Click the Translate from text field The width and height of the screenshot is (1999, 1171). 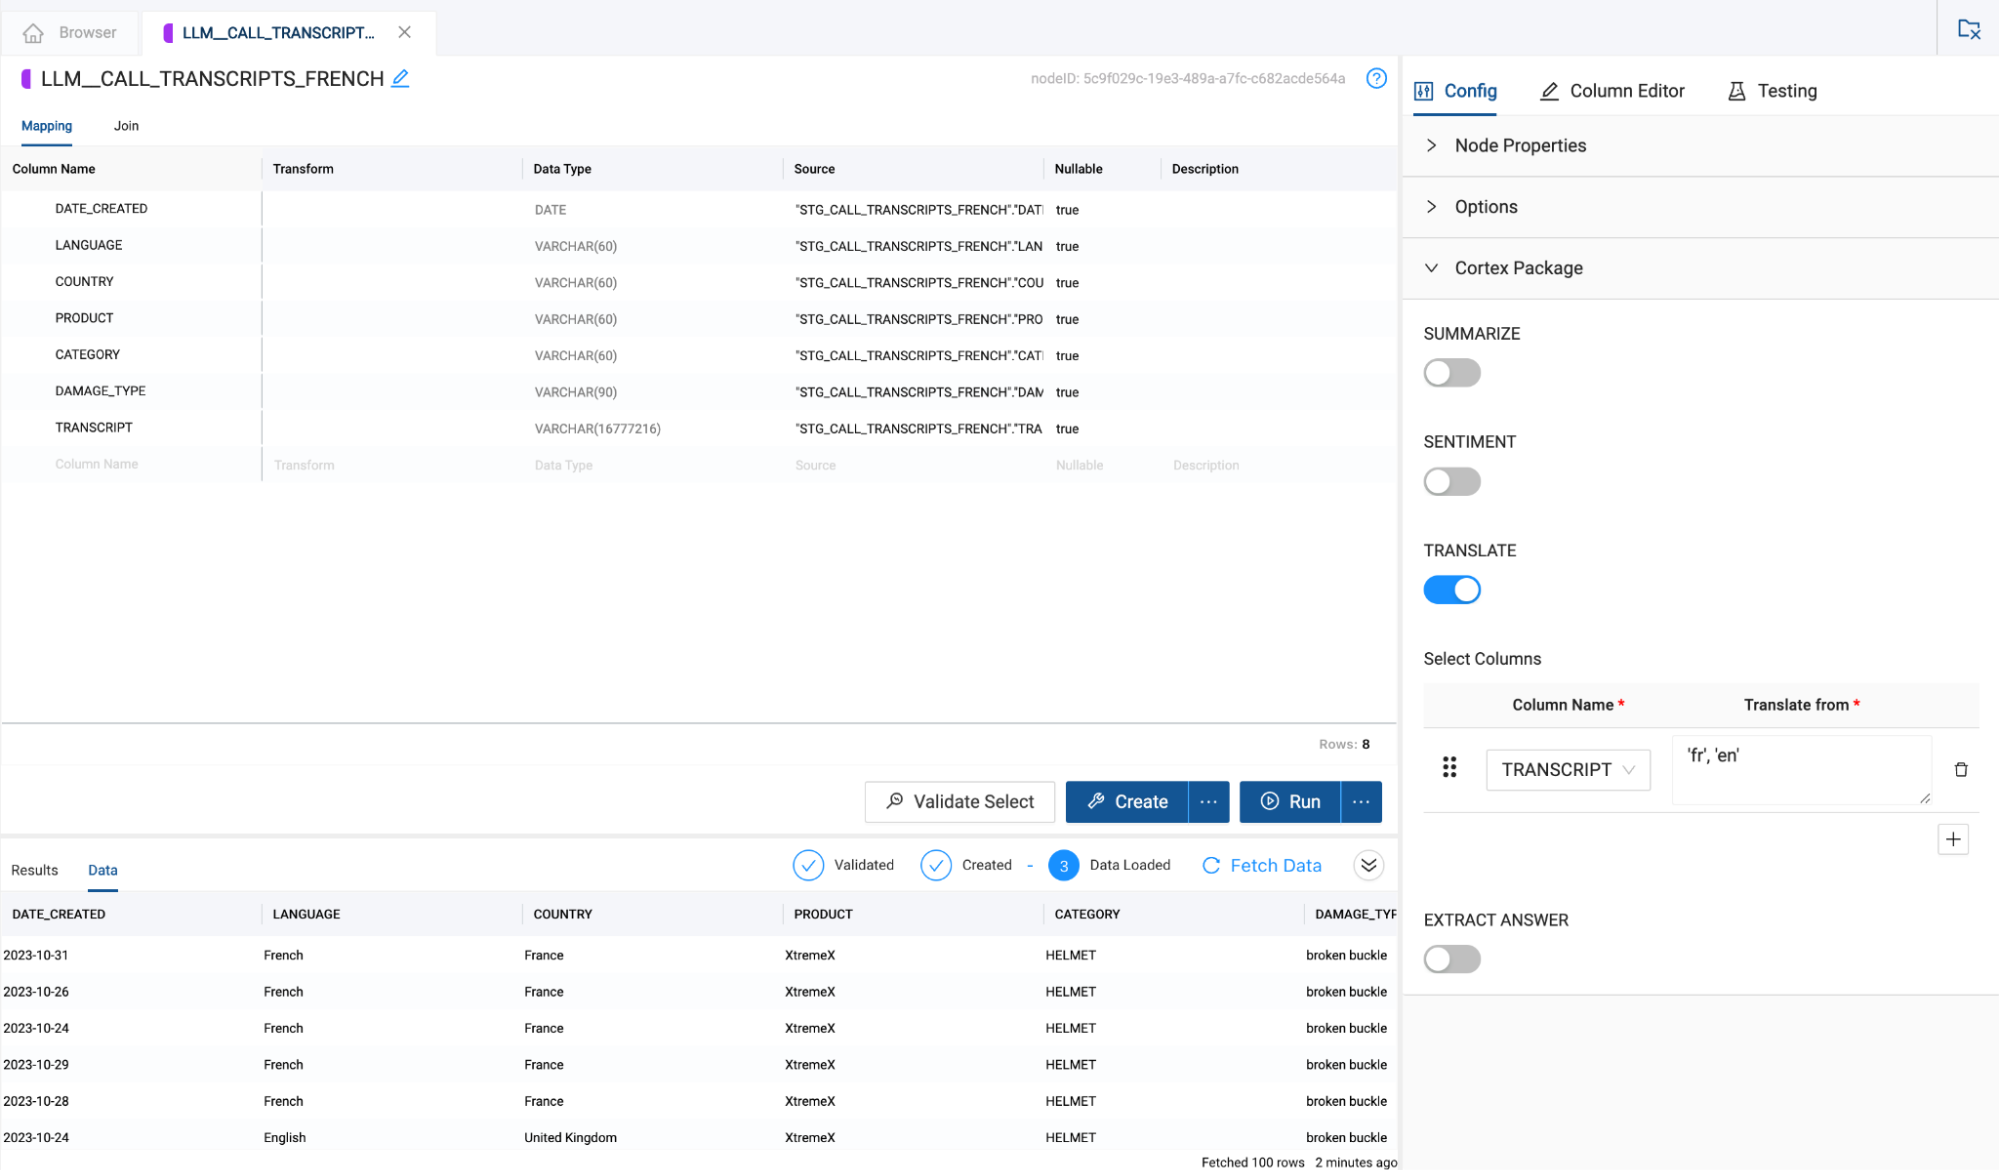(1799, 769)
